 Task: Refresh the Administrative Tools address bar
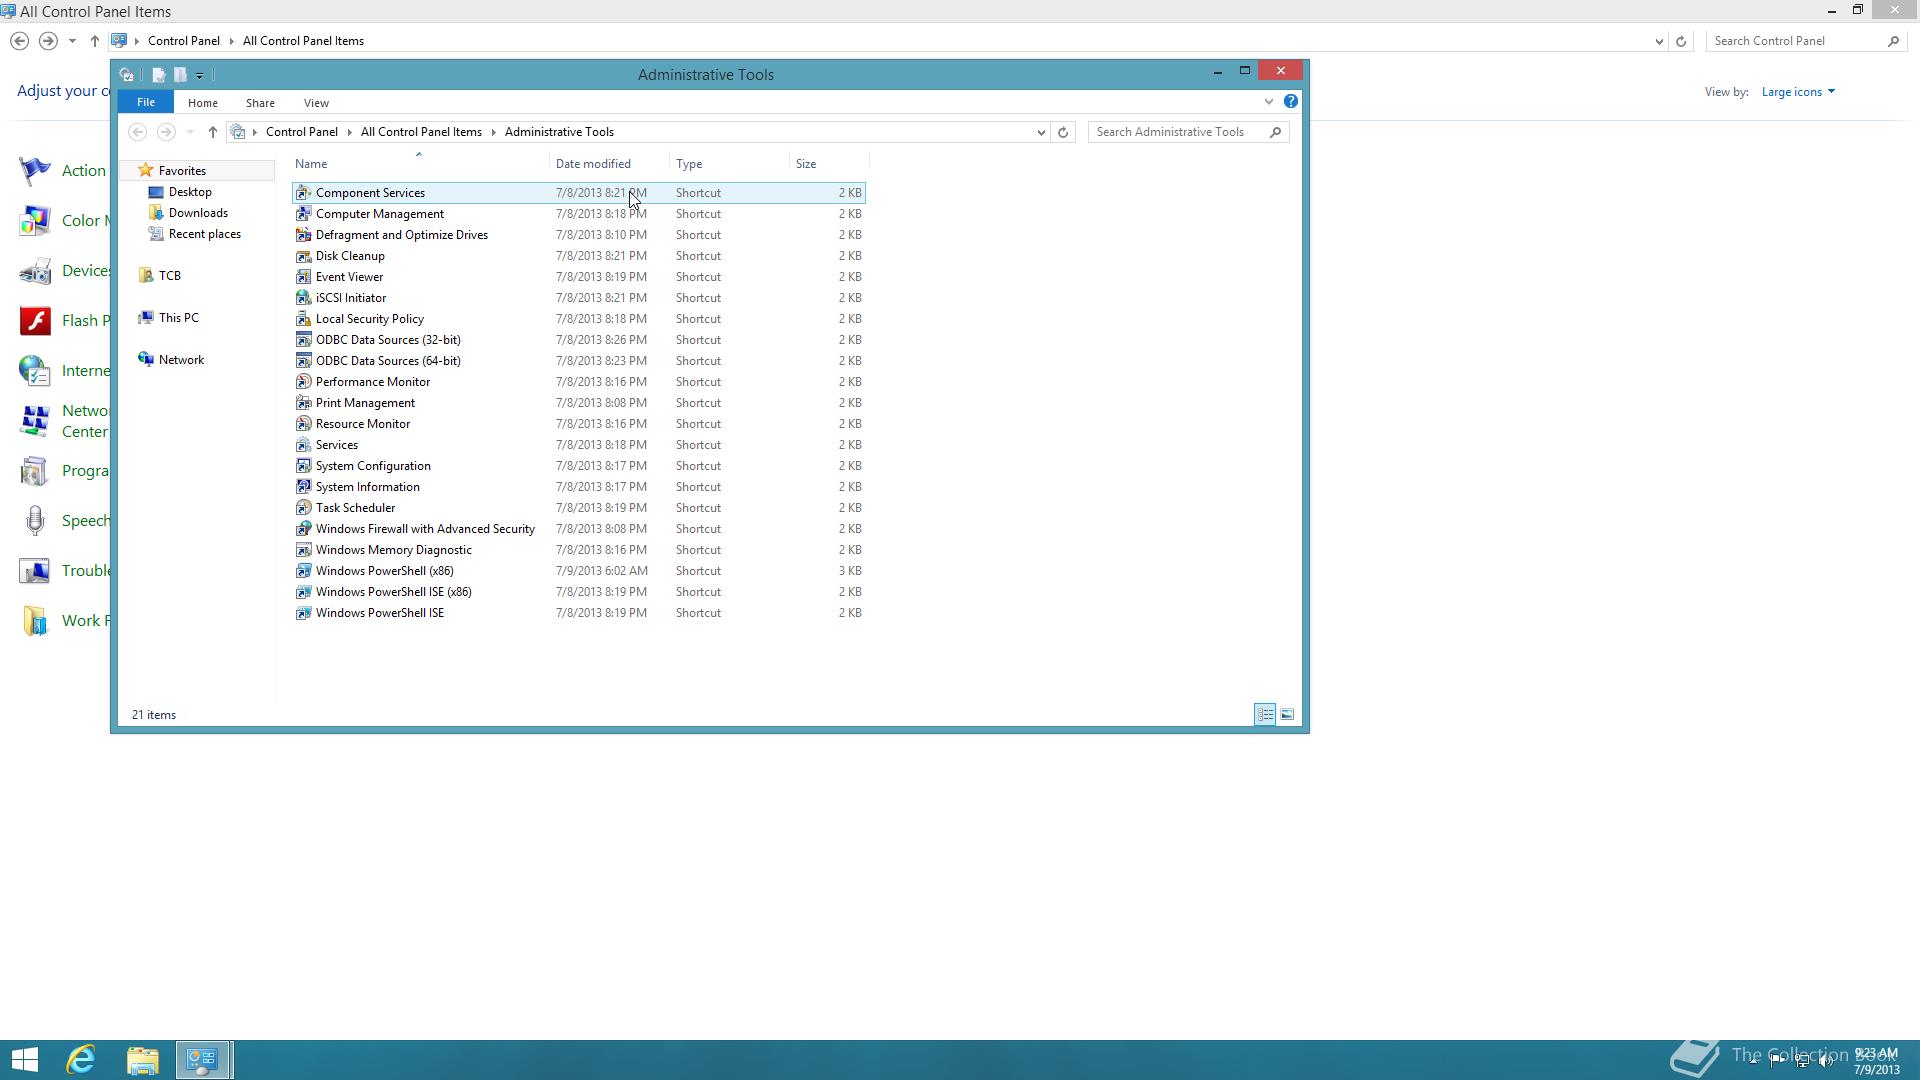click(1063, 132)
